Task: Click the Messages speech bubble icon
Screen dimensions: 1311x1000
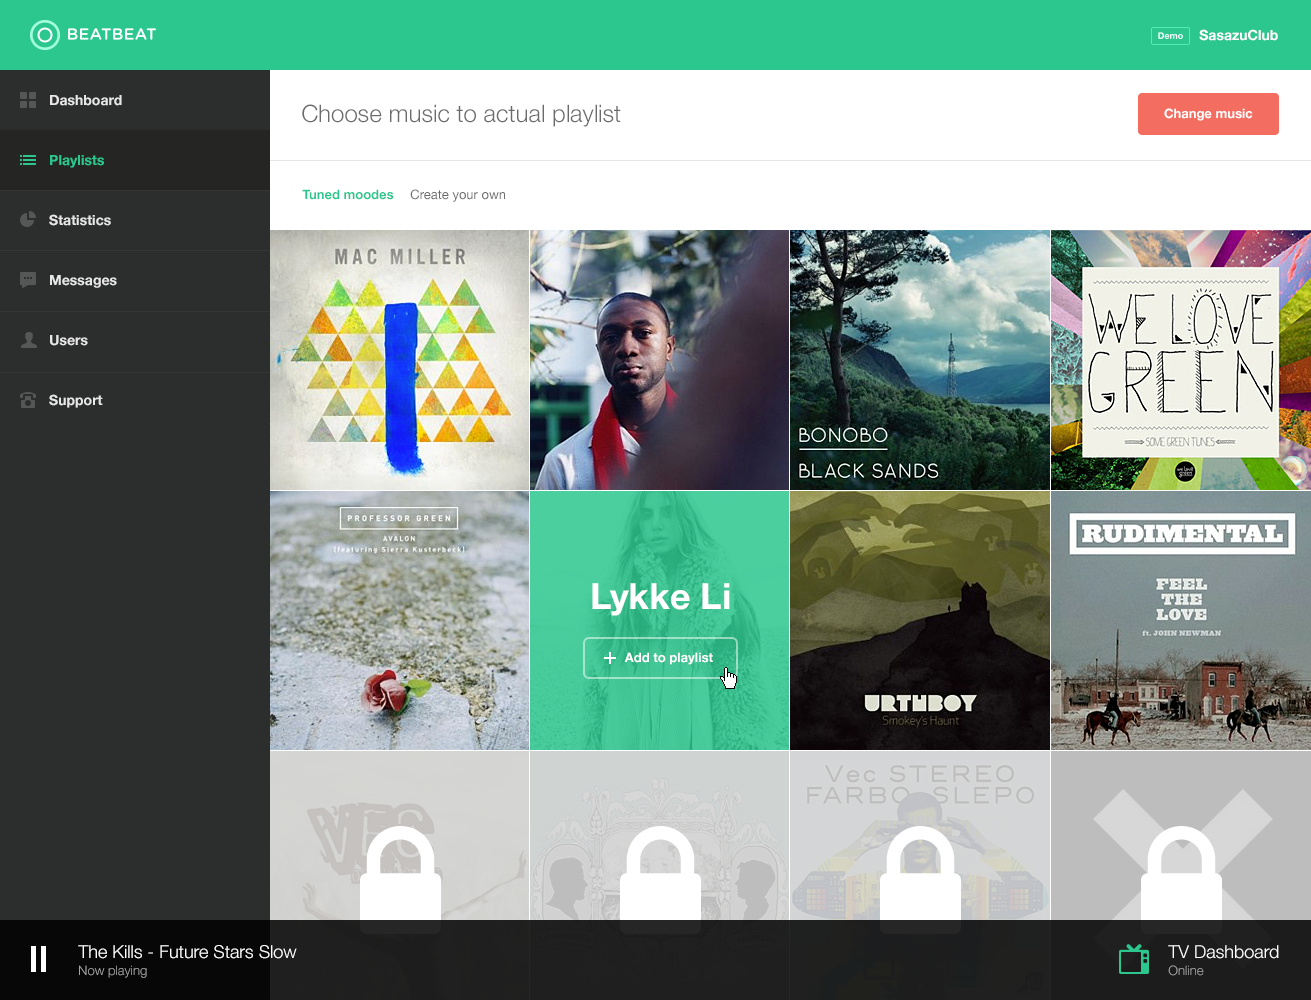Action: (28, 280)
